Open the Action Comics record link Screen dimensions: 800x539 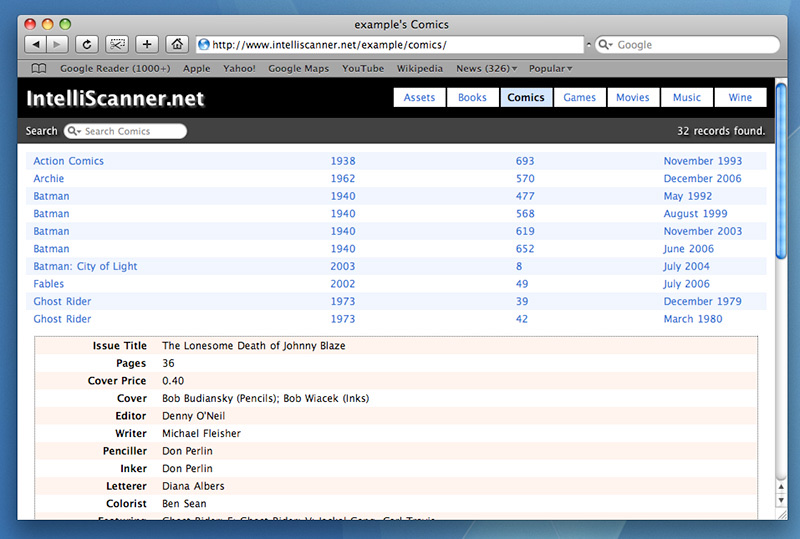(68, 161)
